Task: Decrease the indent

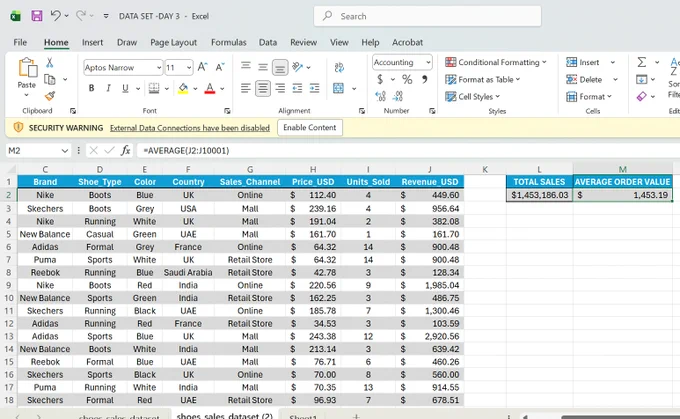Action: coord(298,88)
